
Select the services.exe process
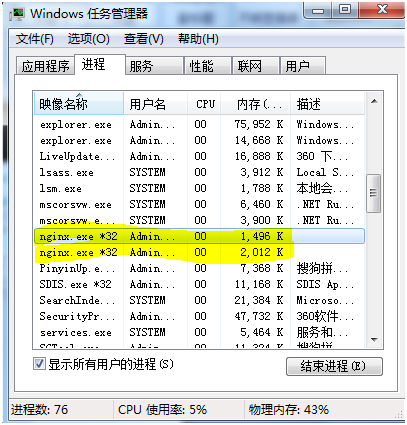pos(199,332)
